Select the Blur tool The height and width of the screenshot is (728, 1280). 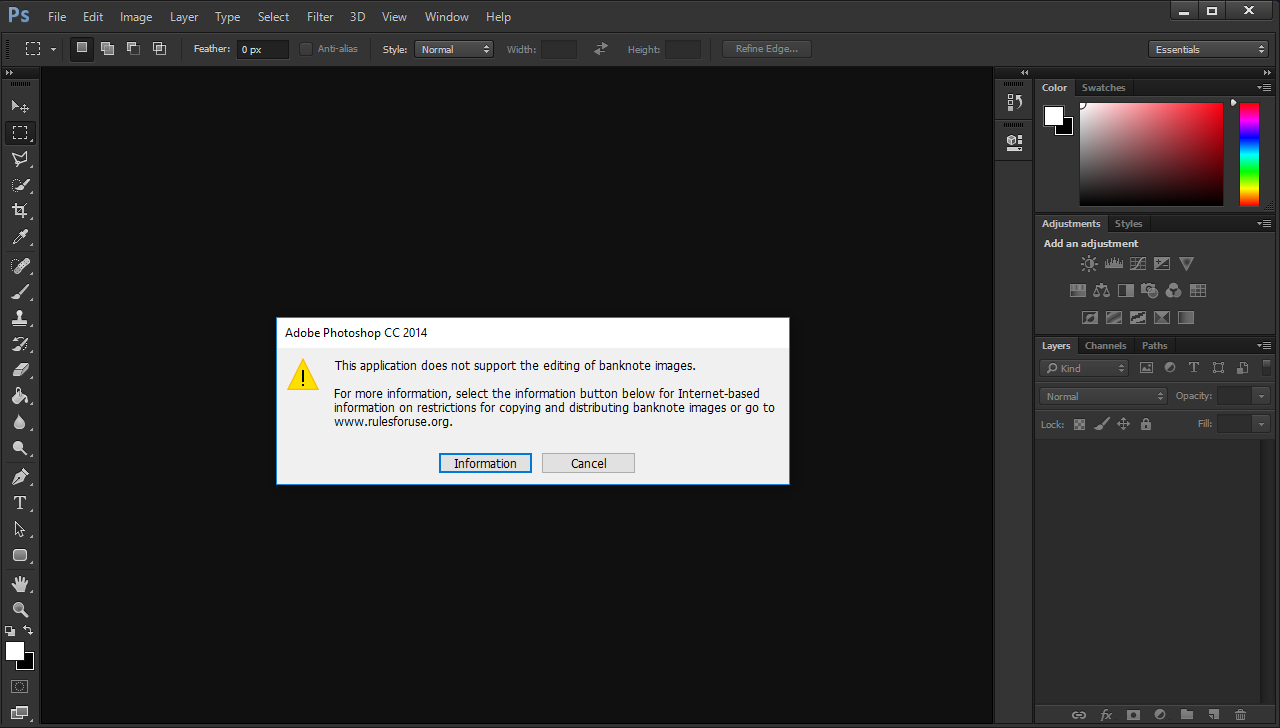(x=20, y=423)
